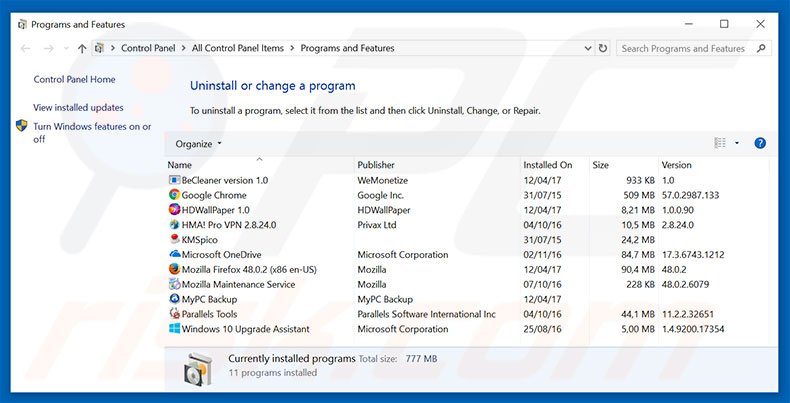Open the recent locations dropdown arrow
This screenshot has height=403, width=790.
(66, 48)
